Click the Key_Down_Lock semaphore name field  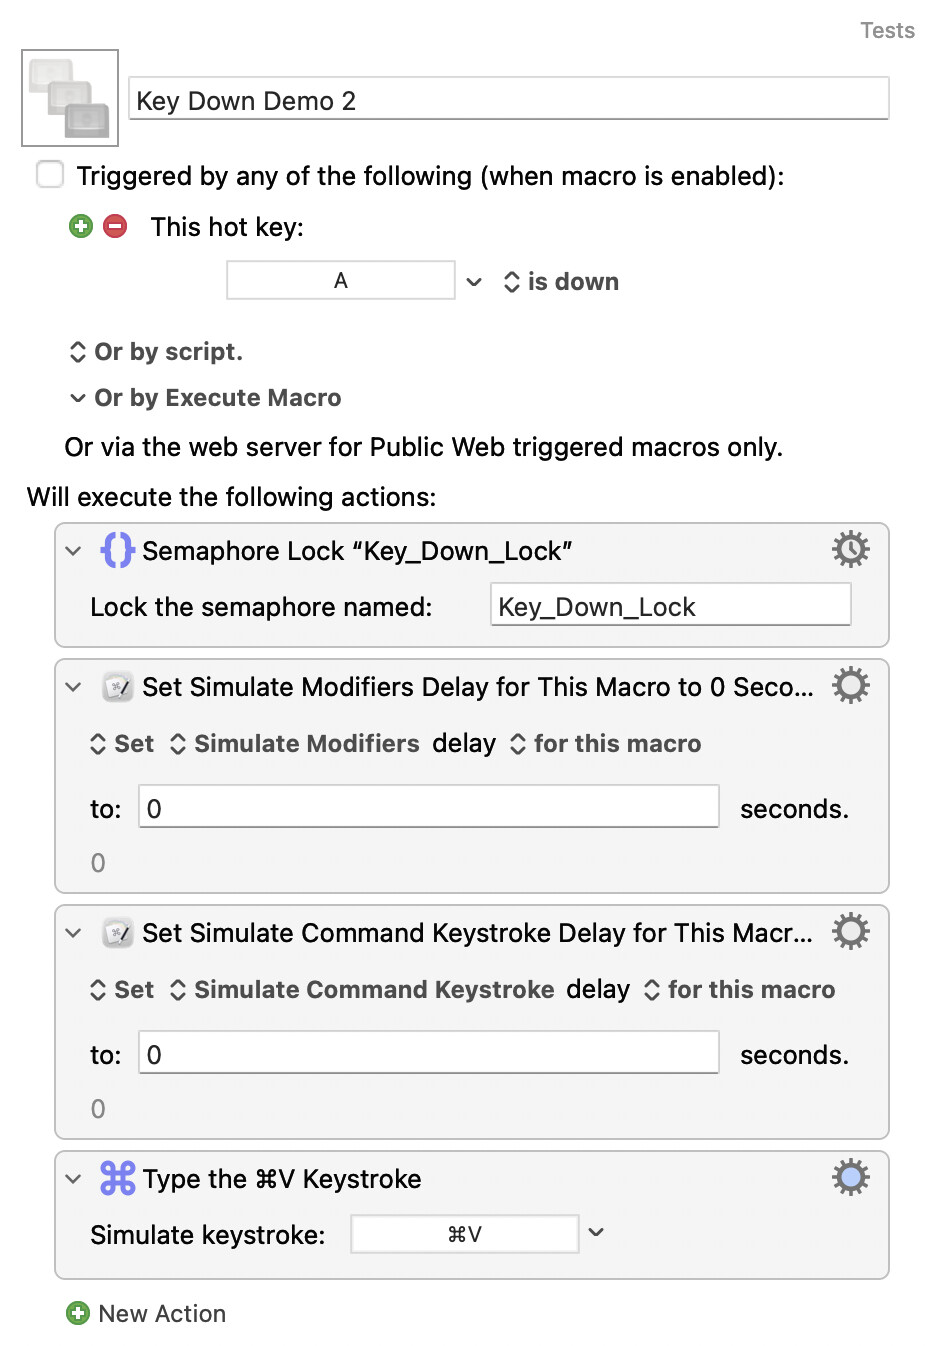670,606
